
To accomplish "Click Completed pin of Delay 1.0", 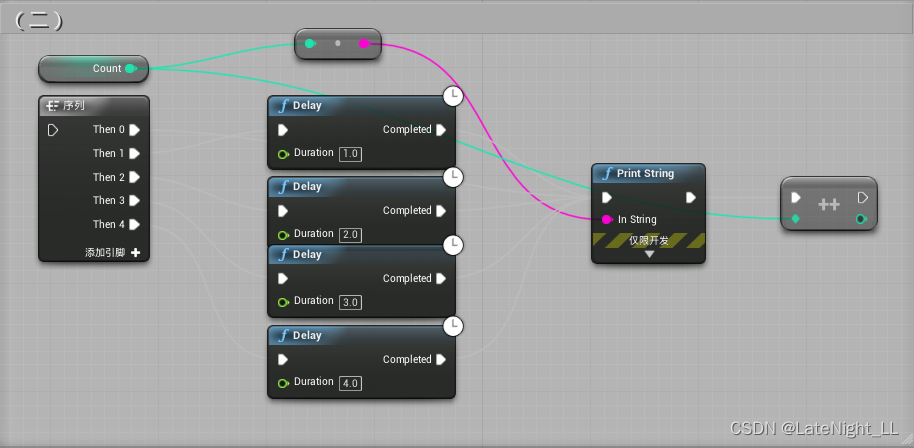I will (x=441, y=130).
